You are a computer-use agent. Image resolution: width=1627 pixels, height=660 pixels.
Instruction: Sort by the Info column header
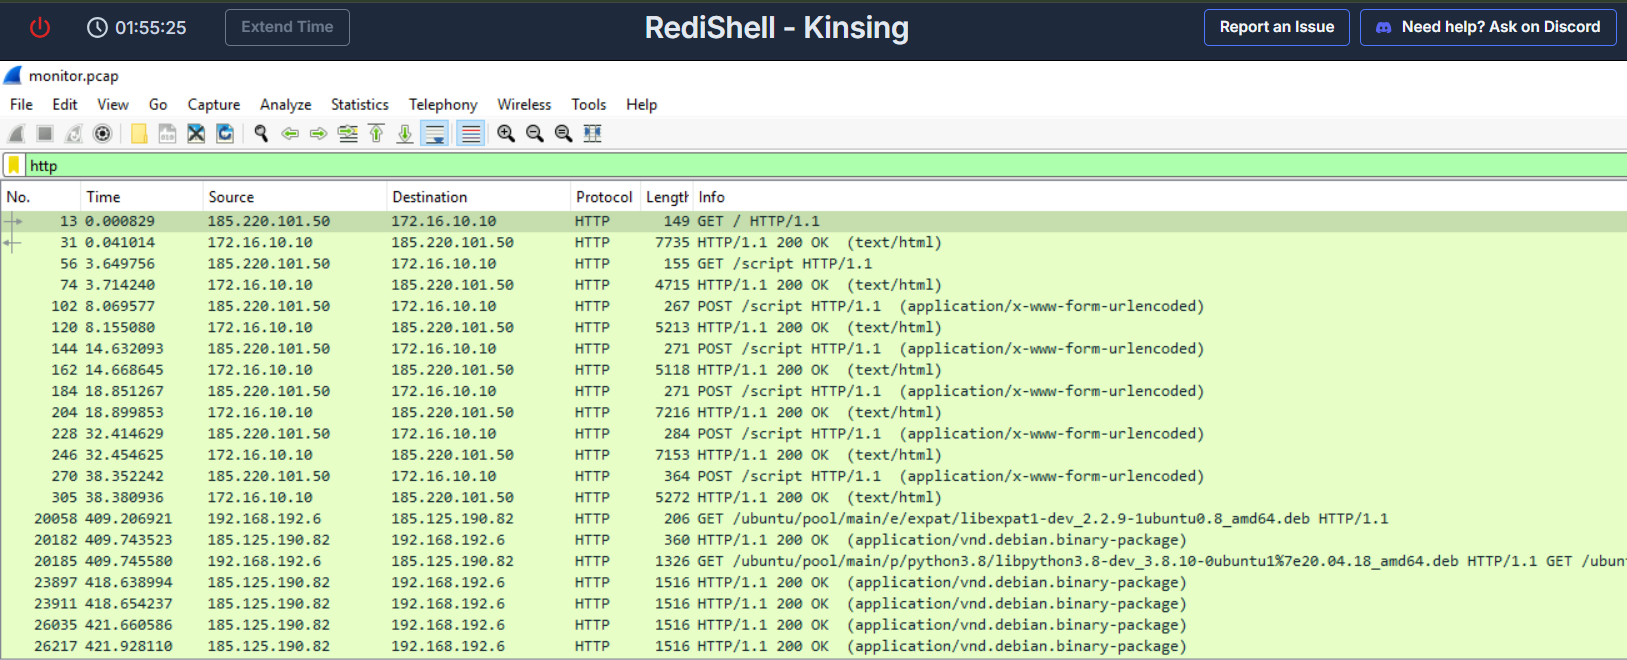point(1160,197)
